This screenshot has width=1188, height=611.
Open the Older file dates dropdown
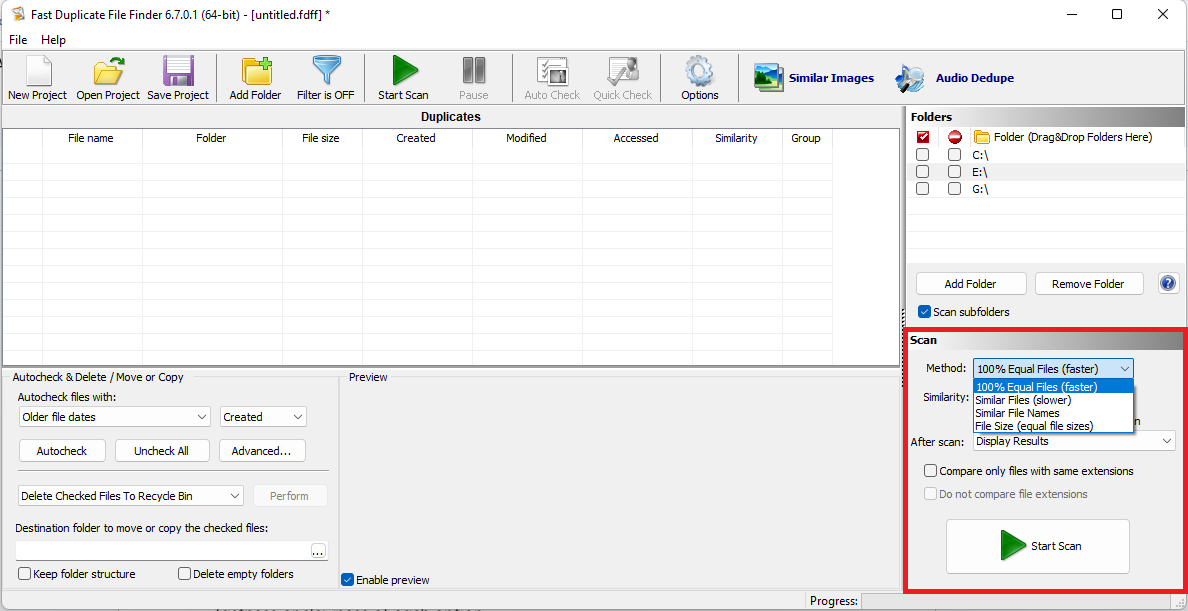pos(115,417)
